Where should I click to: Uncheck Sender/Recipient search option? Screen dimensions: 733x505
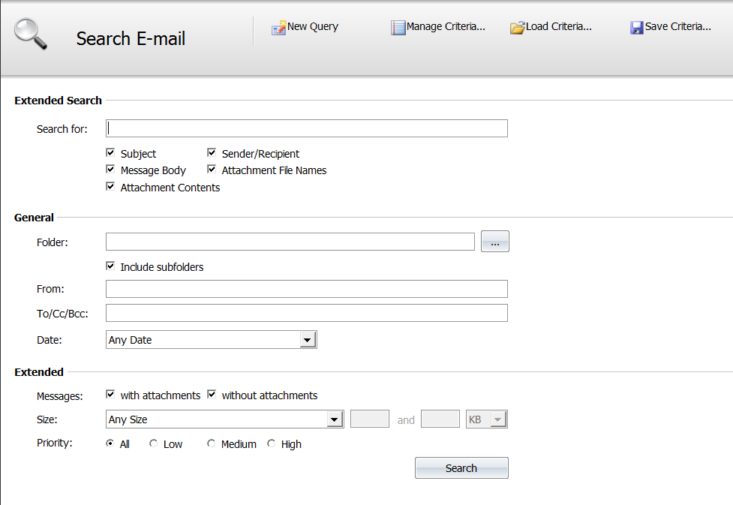211,152
